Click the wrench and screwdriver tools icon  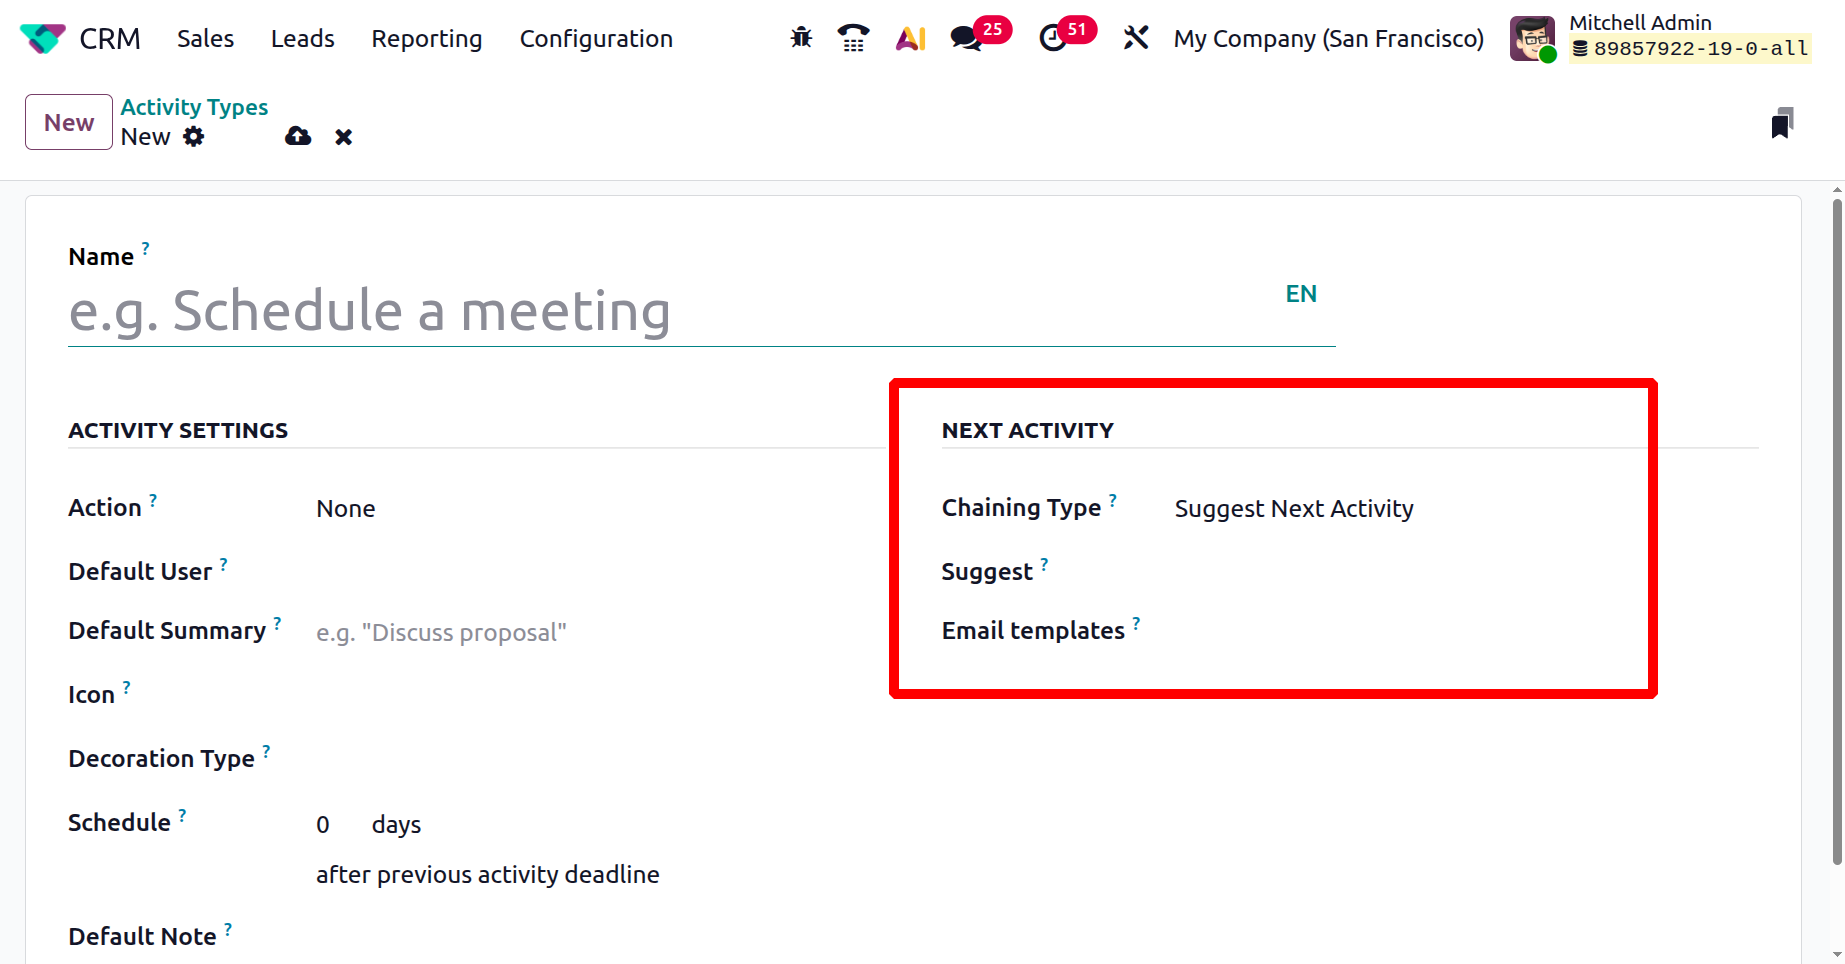(1135, 38)
